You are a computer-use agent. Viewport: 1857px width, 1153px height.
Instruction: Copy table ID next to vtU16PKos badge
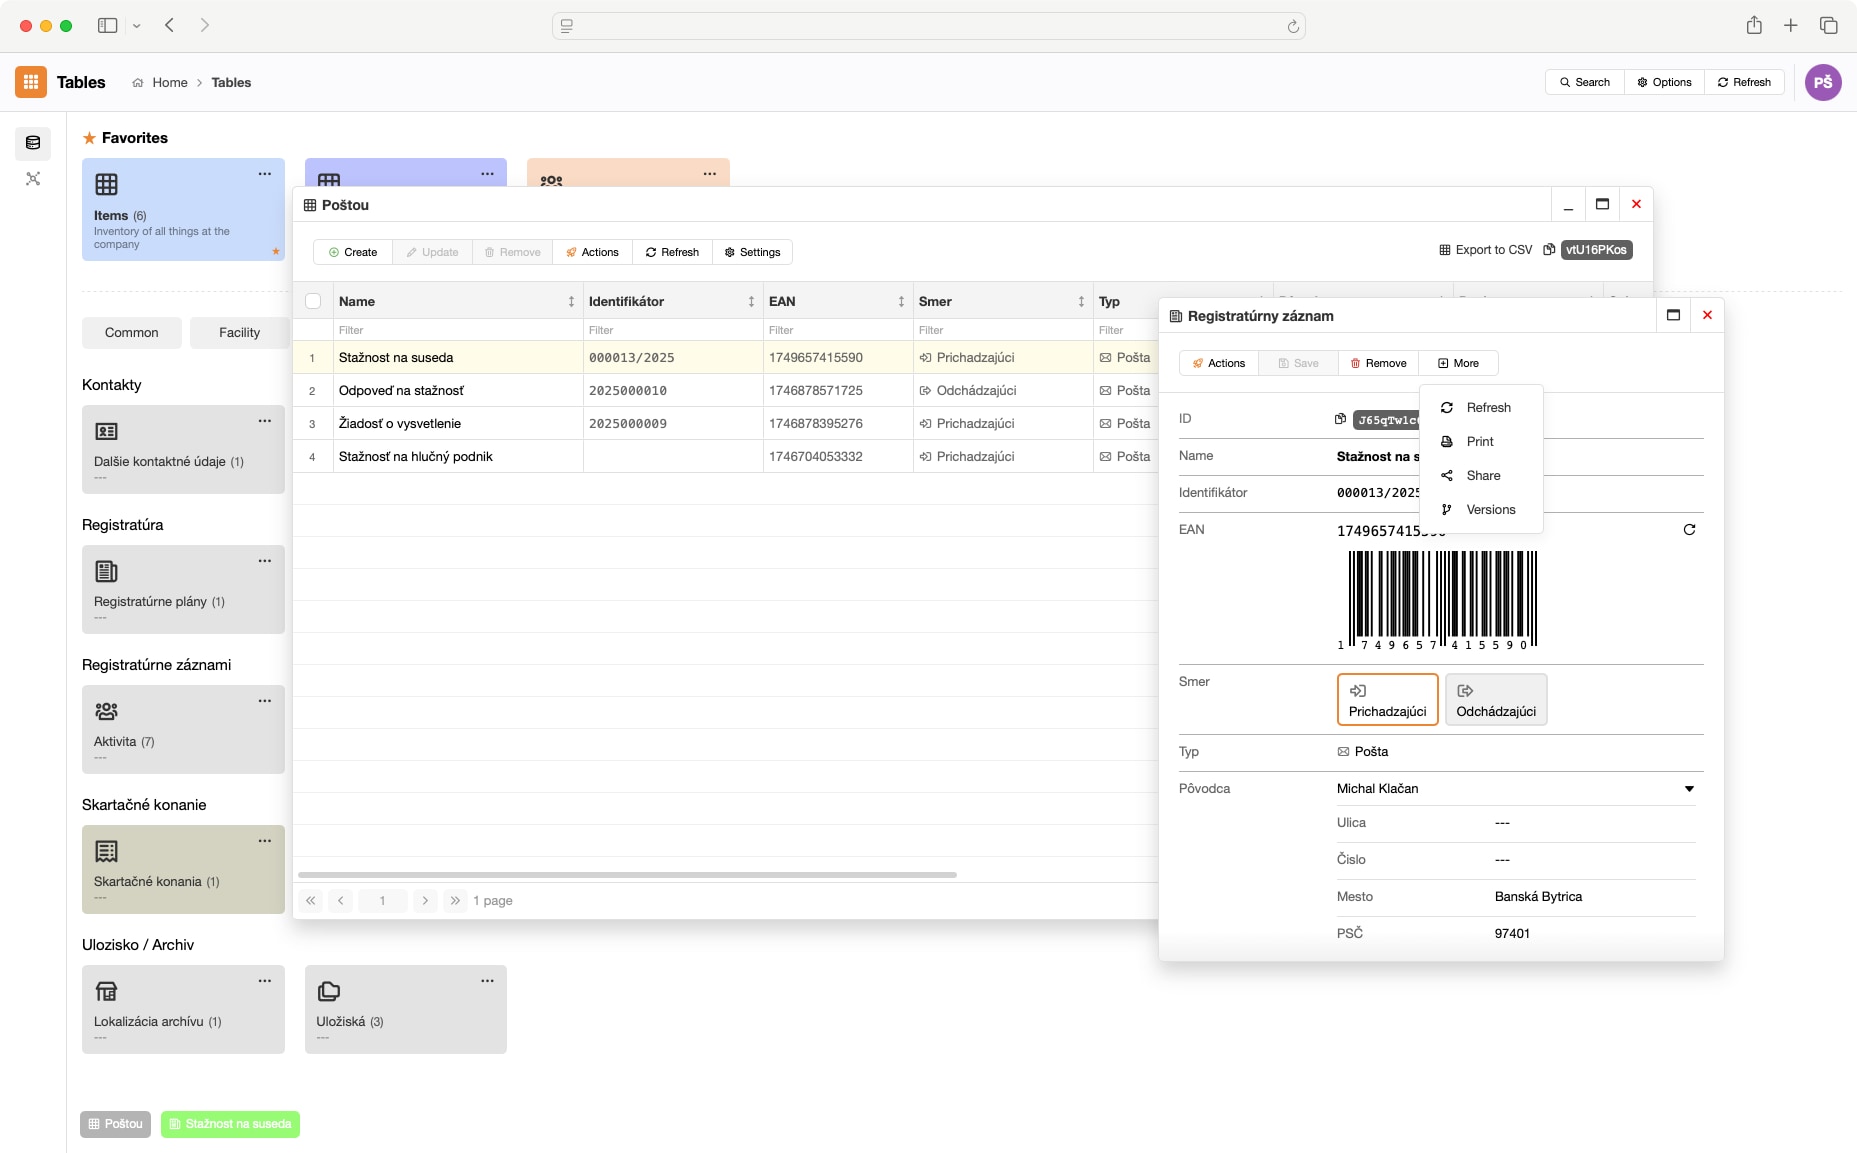click(x=1549, y=250)
